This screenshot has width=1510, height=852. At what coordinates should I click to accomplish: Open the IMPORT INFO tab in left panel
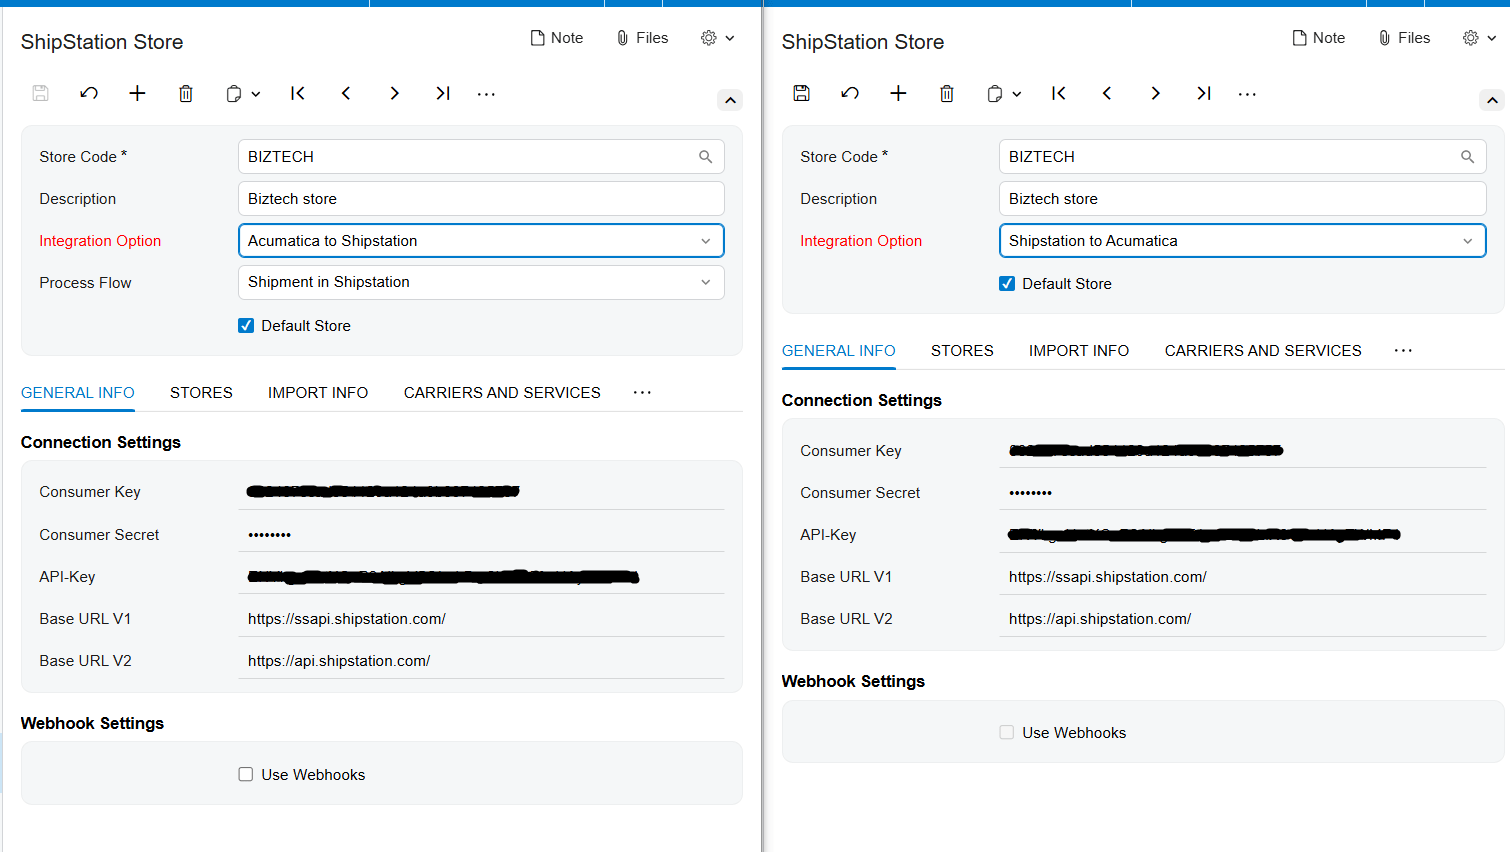pos(318,393)
